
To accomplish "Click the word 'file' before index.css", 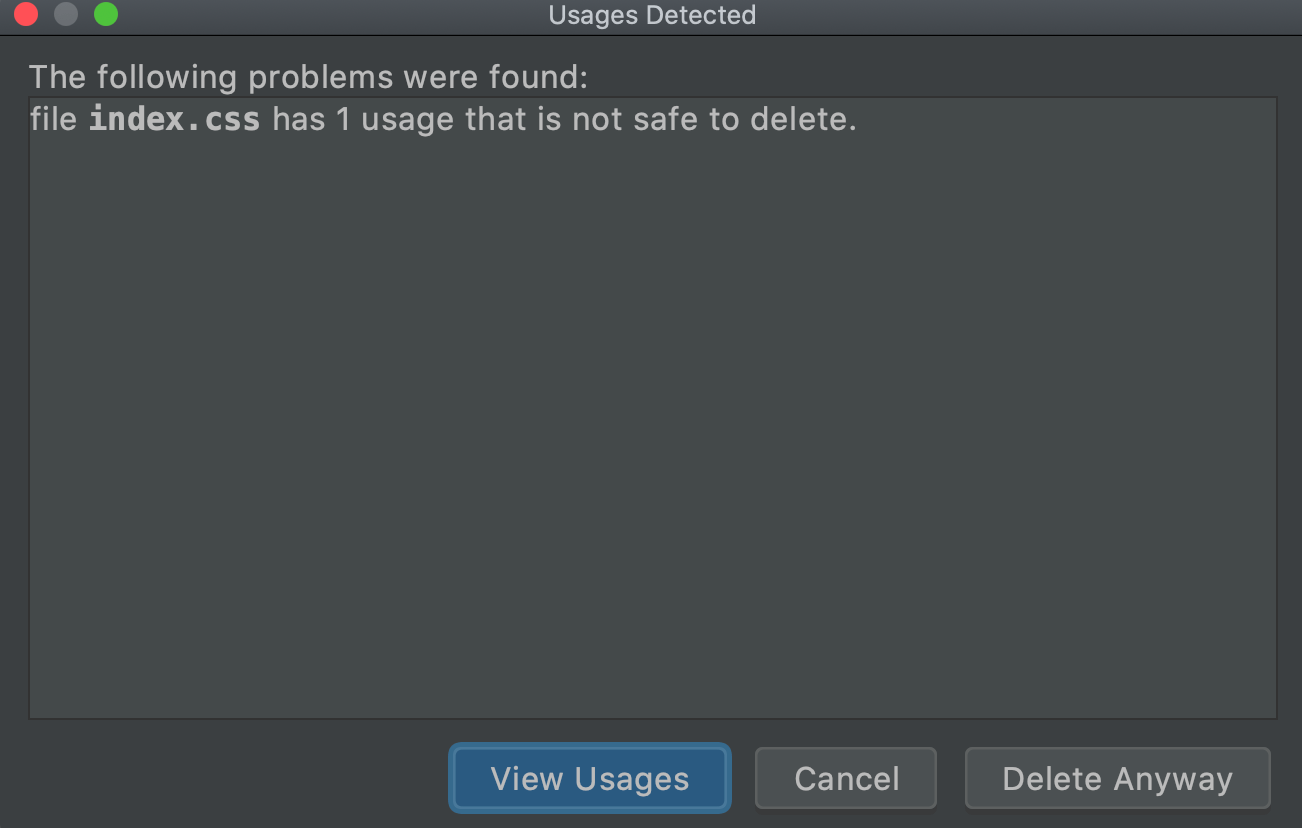I will (54, 120).
